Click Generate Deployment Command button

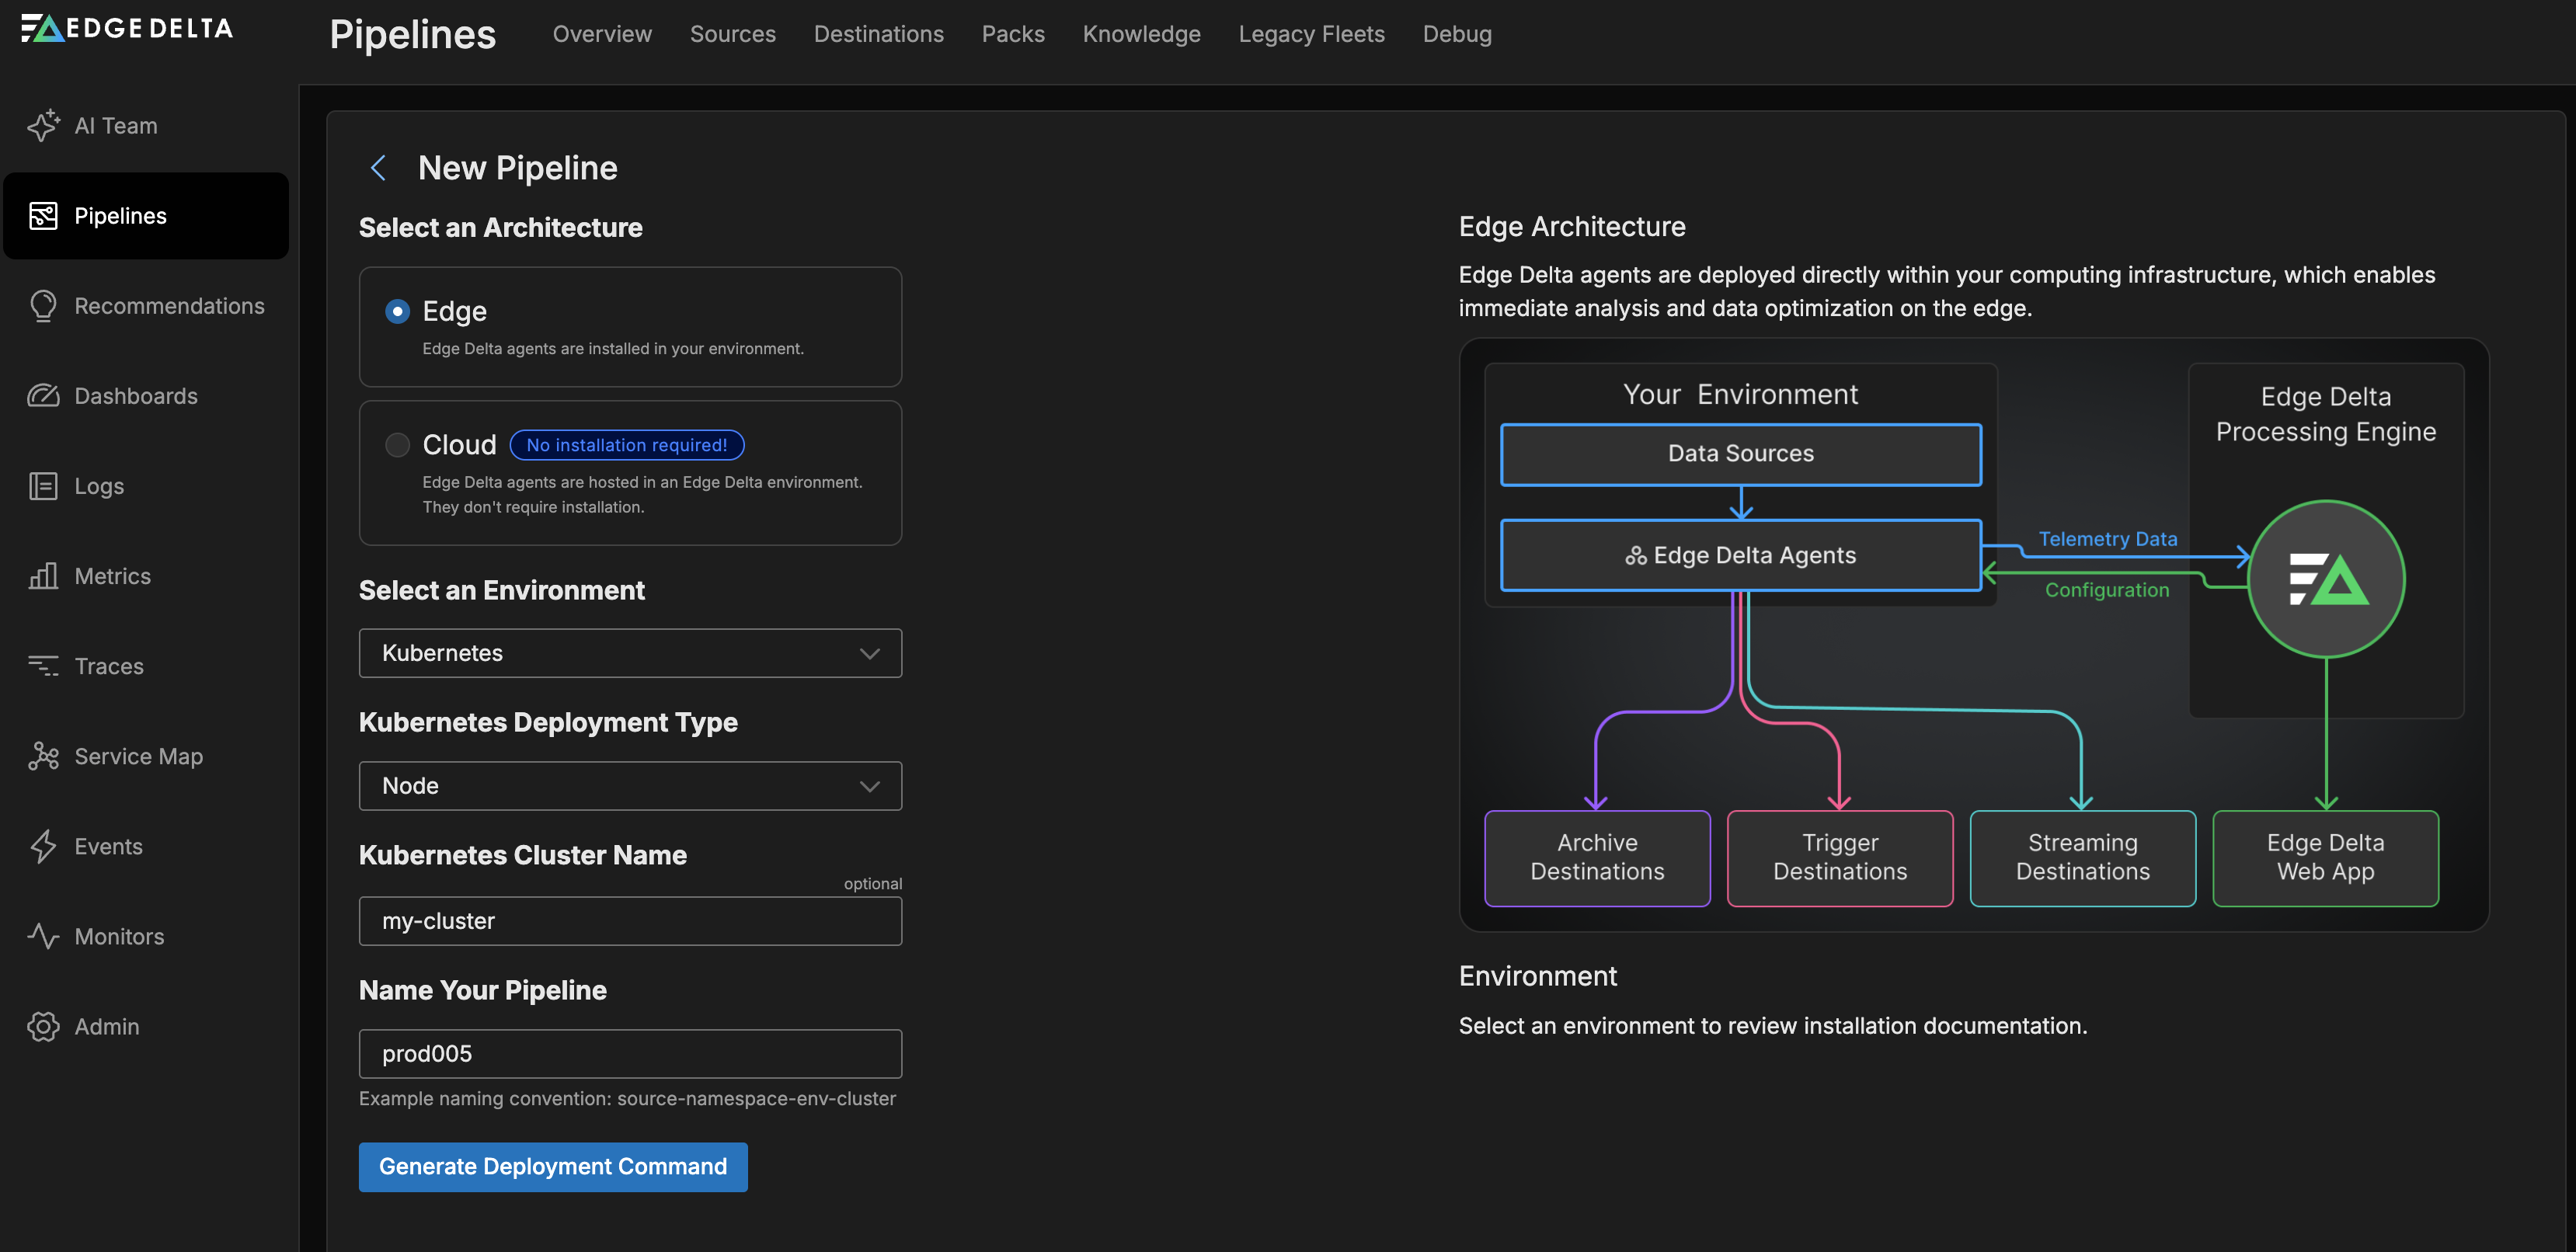click(552, 1166)
